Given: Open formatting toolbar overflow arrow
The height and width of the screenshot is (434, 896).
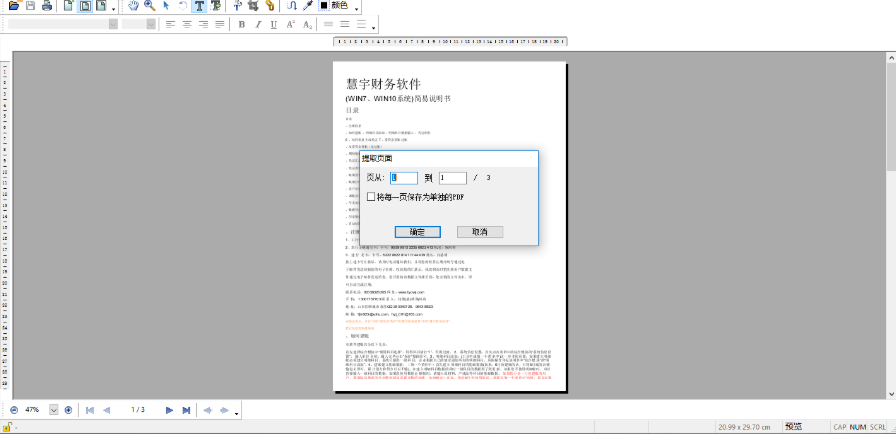Looking at the screenshot, I should (374, 27).
